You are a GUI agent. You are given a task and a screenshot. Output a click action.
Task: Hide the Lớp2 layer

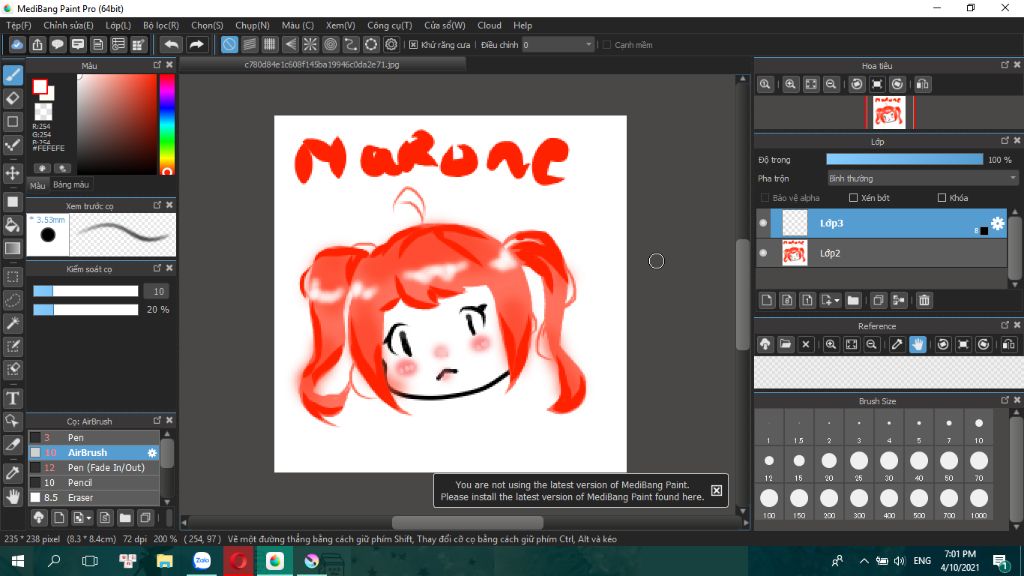(763, 253)
